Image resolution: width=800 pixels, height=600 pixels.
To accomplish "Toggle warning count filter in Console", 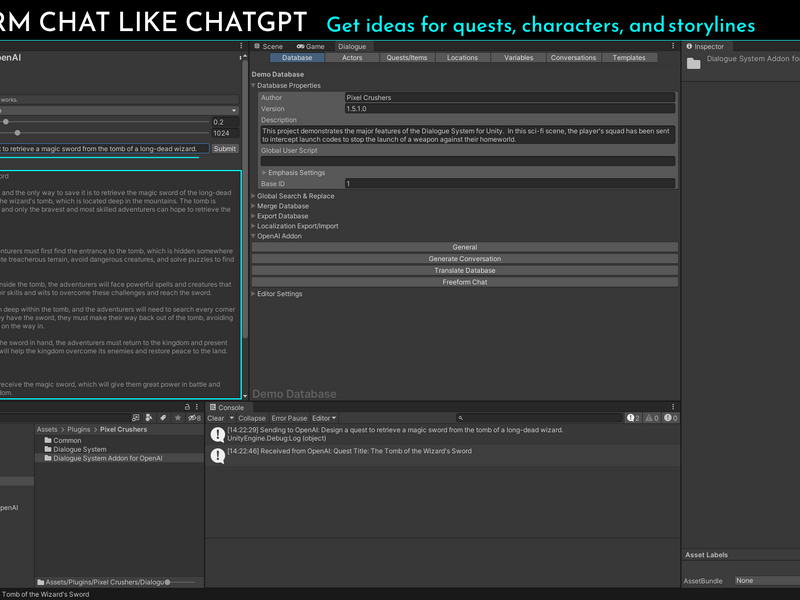I will tap(652, 418).
